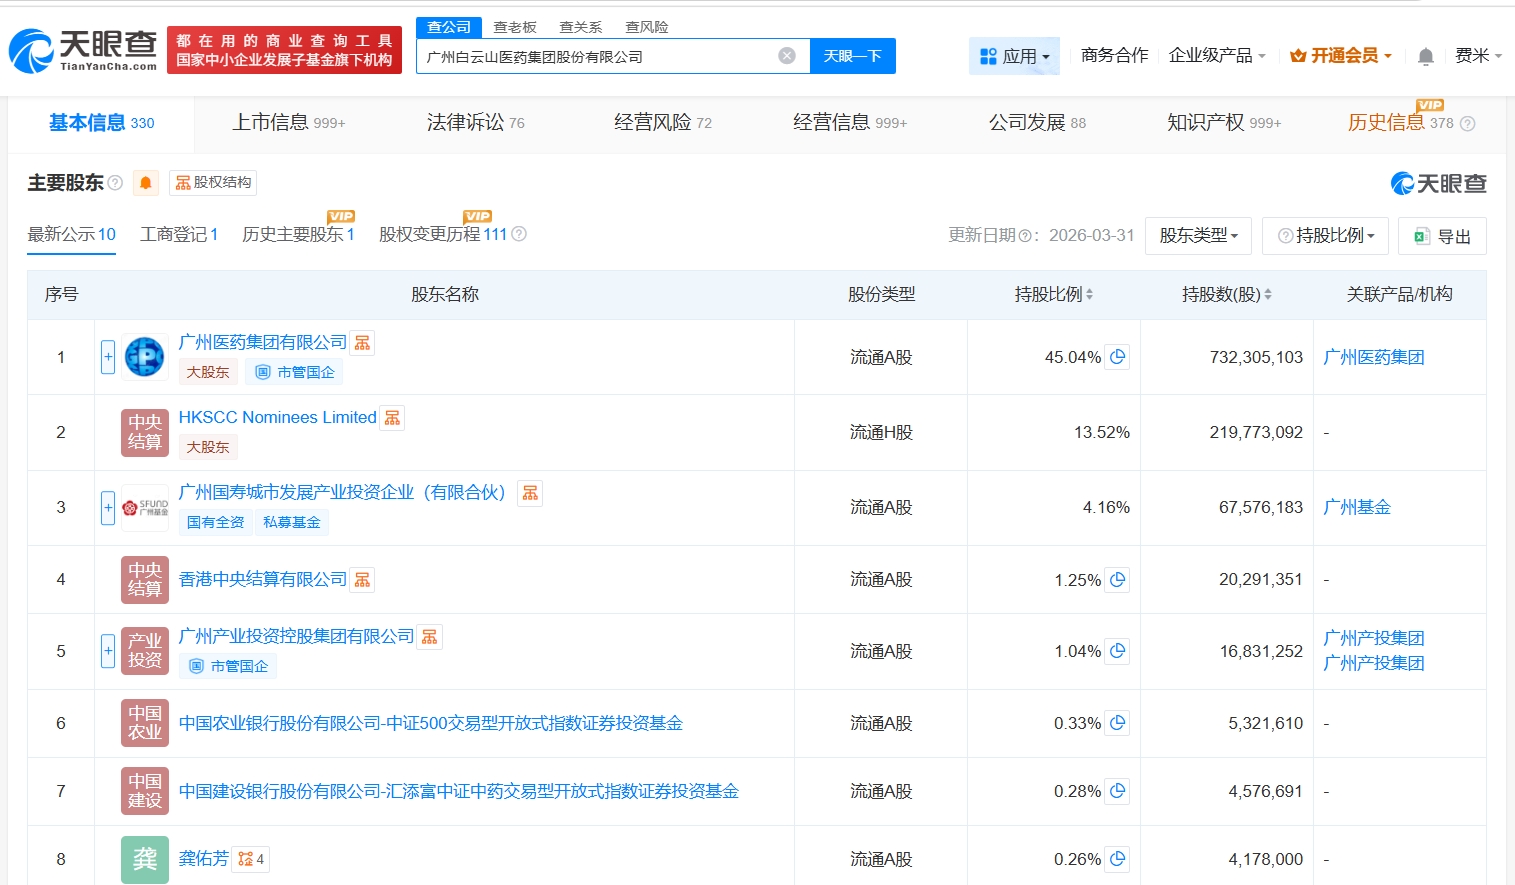View pie chart icon next to 1.04%
Image resolution: width=1515 pixels, height=885 pixels.
point(1118,651)
